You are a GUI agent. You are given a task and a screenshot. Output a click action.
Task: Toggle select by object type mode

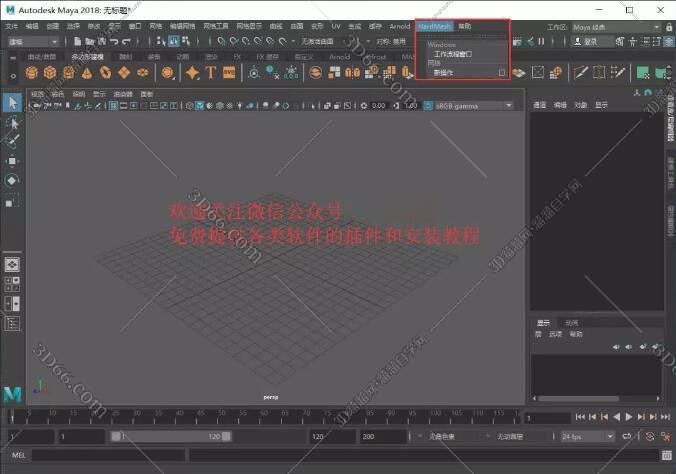click(173, 41)
